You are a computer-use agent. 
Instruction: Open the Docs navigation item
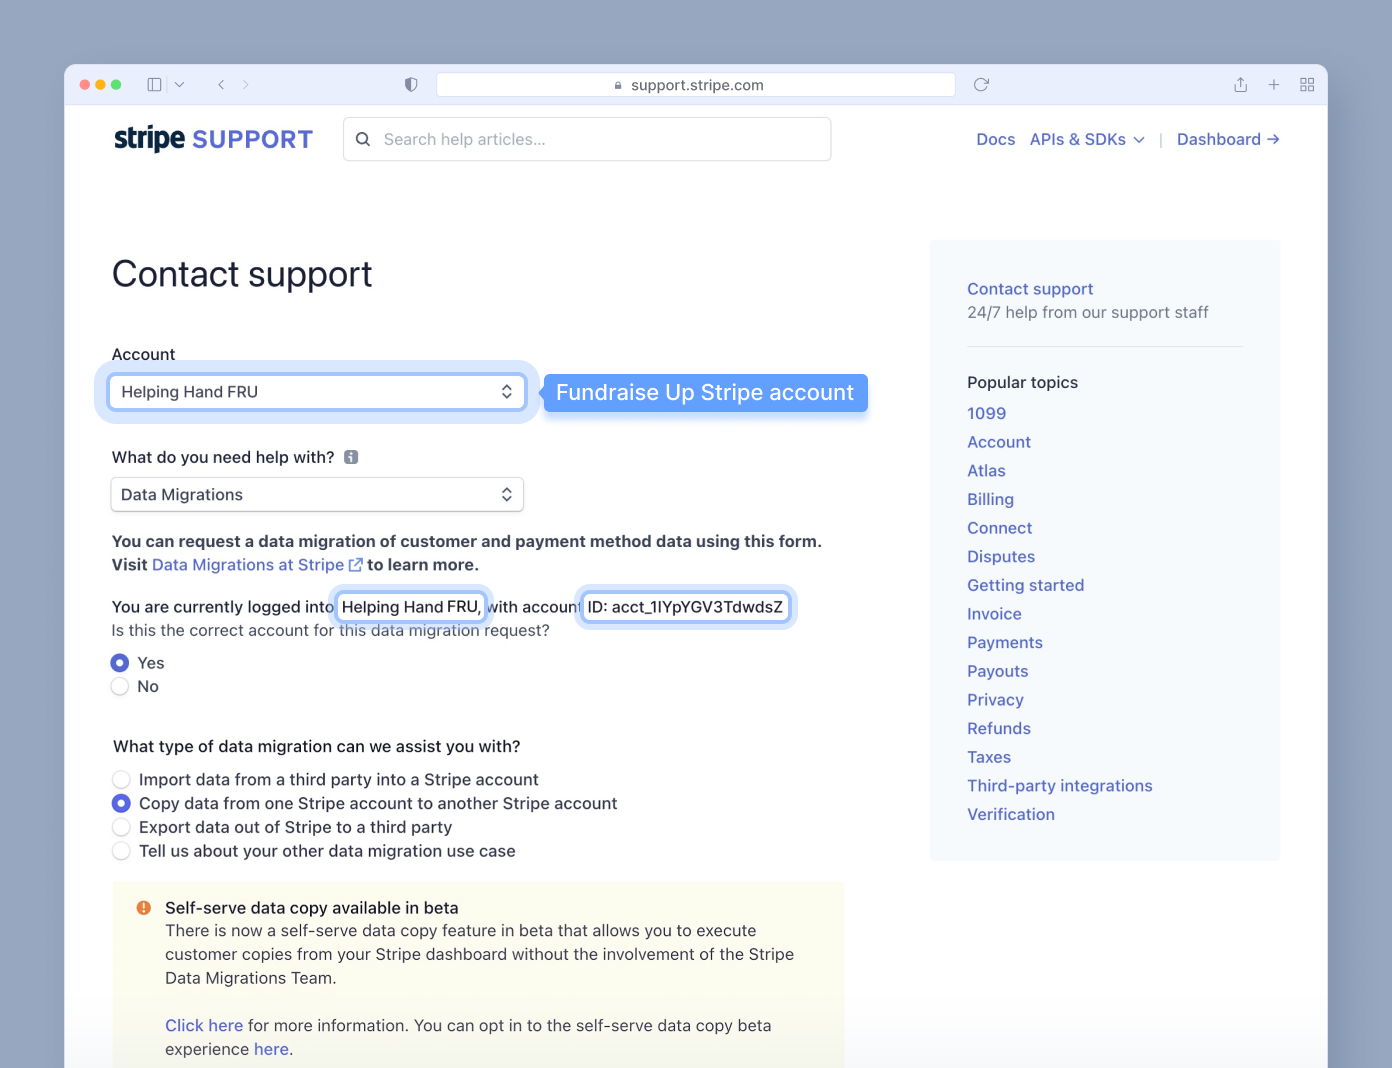coord(995,139)
